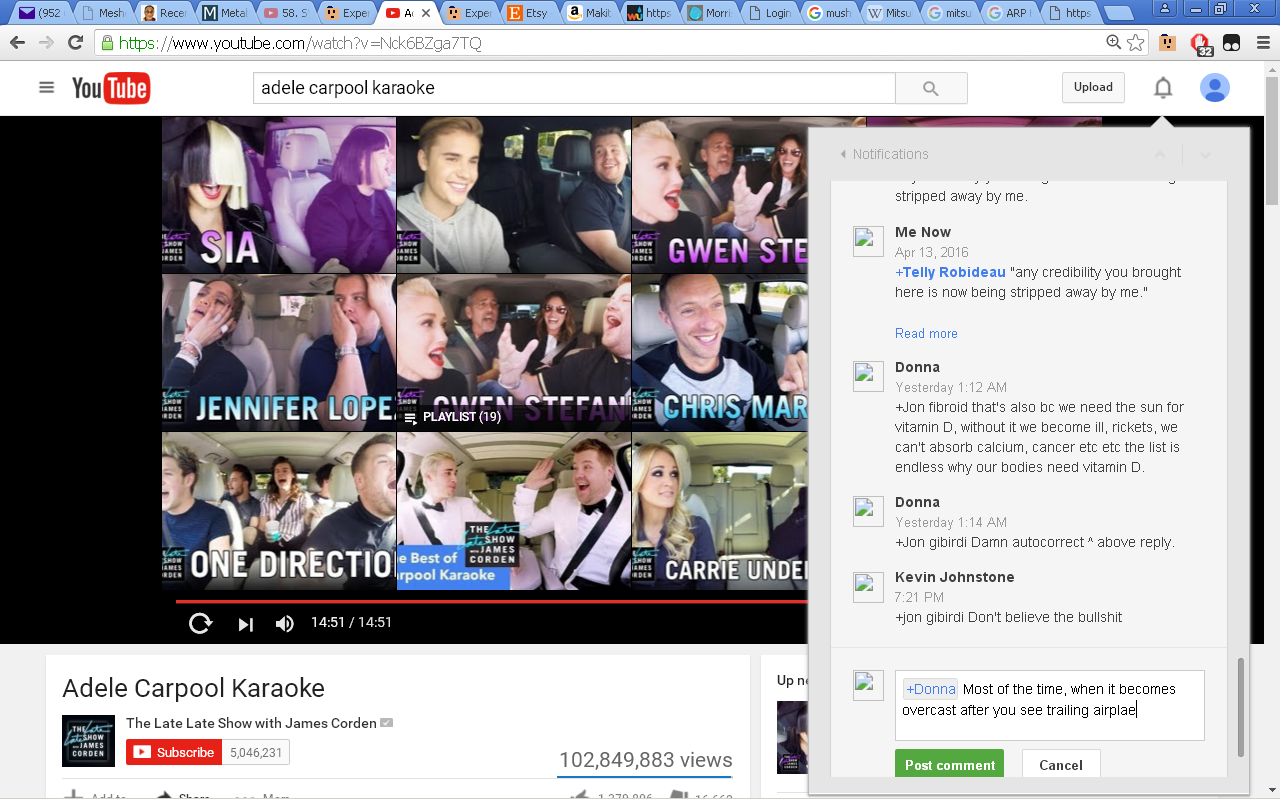Screen dimensions: 1280x800
Task: Replay the video
Action: (200, 623)
